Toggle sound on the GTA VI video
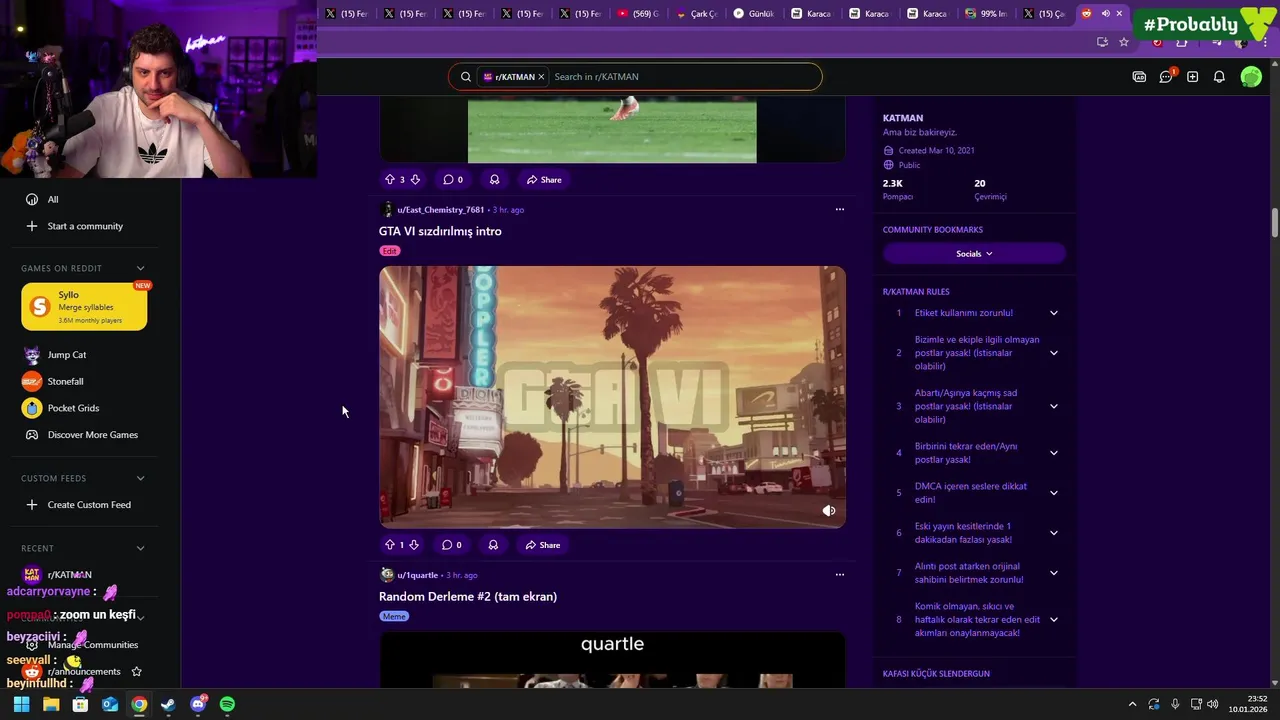 click(x=829, y=510)
